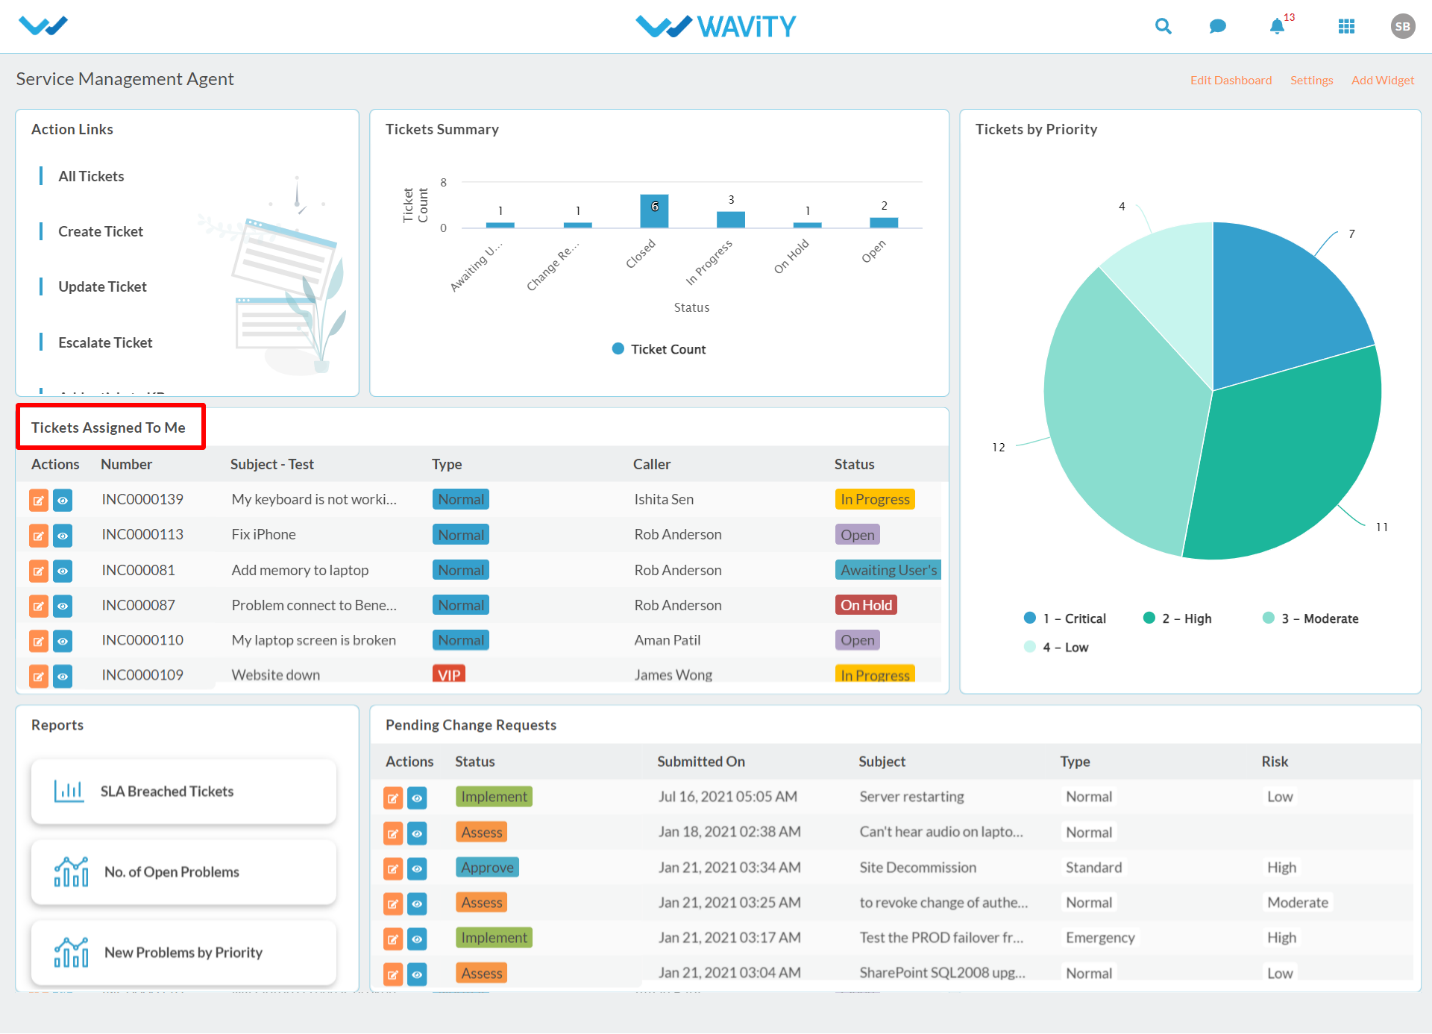
Task: Toggle the 4 - Low legend entry
Action: (x=1056, y=647)
